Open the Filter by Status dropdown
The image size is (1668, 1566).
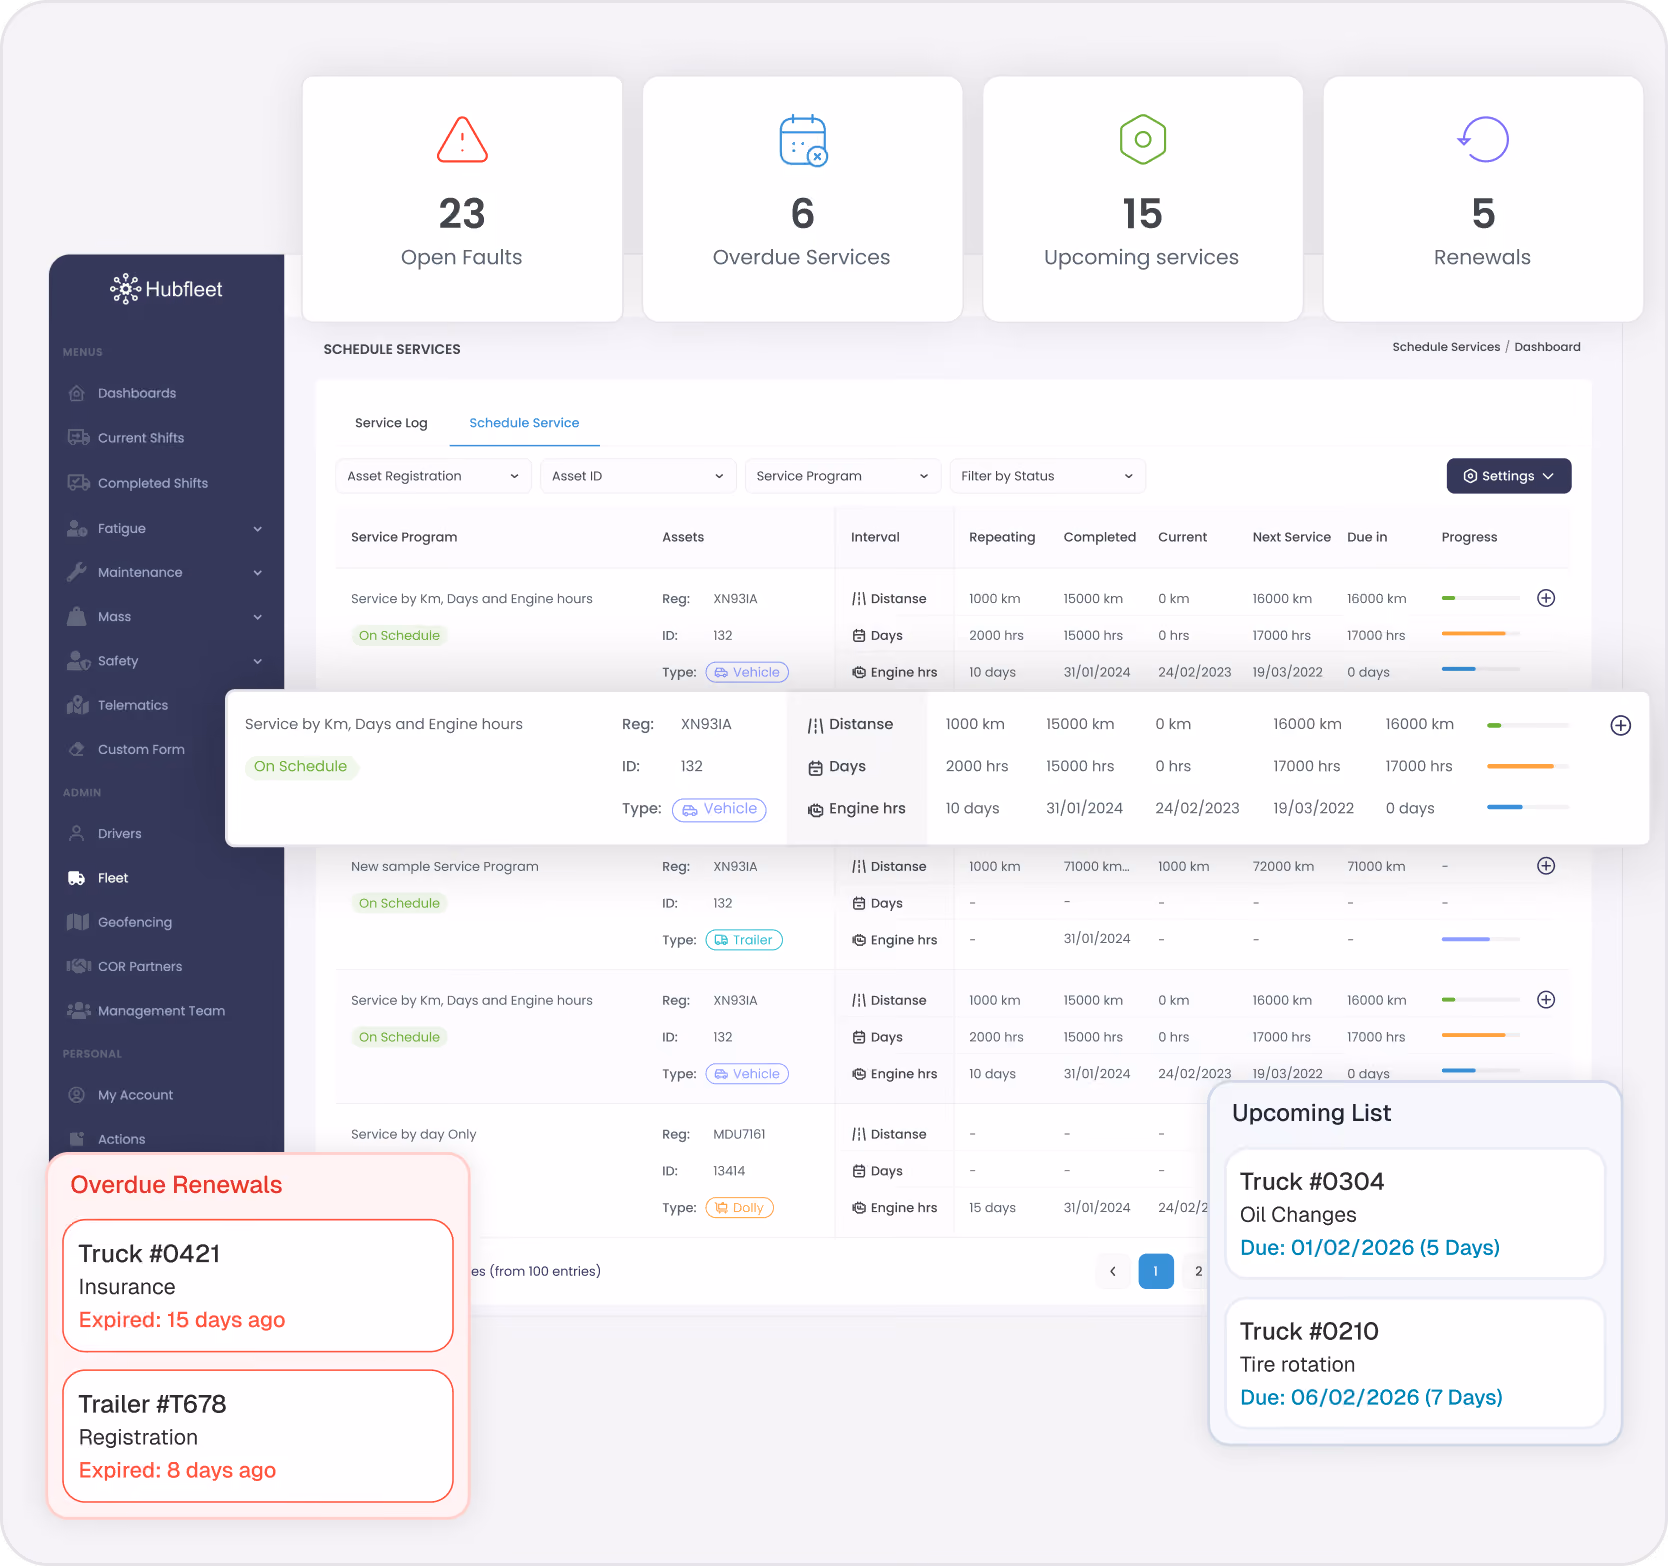1047,476
